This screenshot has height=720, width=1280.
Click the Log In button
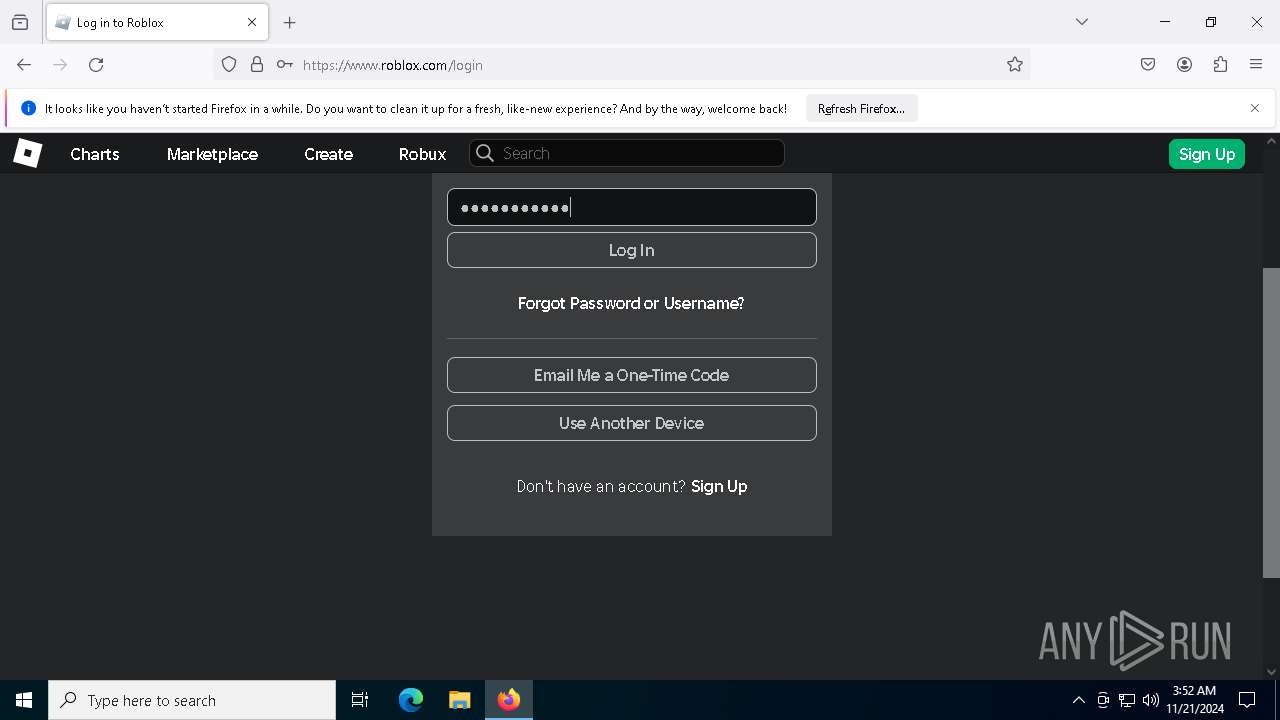click(x=631, y=250)
